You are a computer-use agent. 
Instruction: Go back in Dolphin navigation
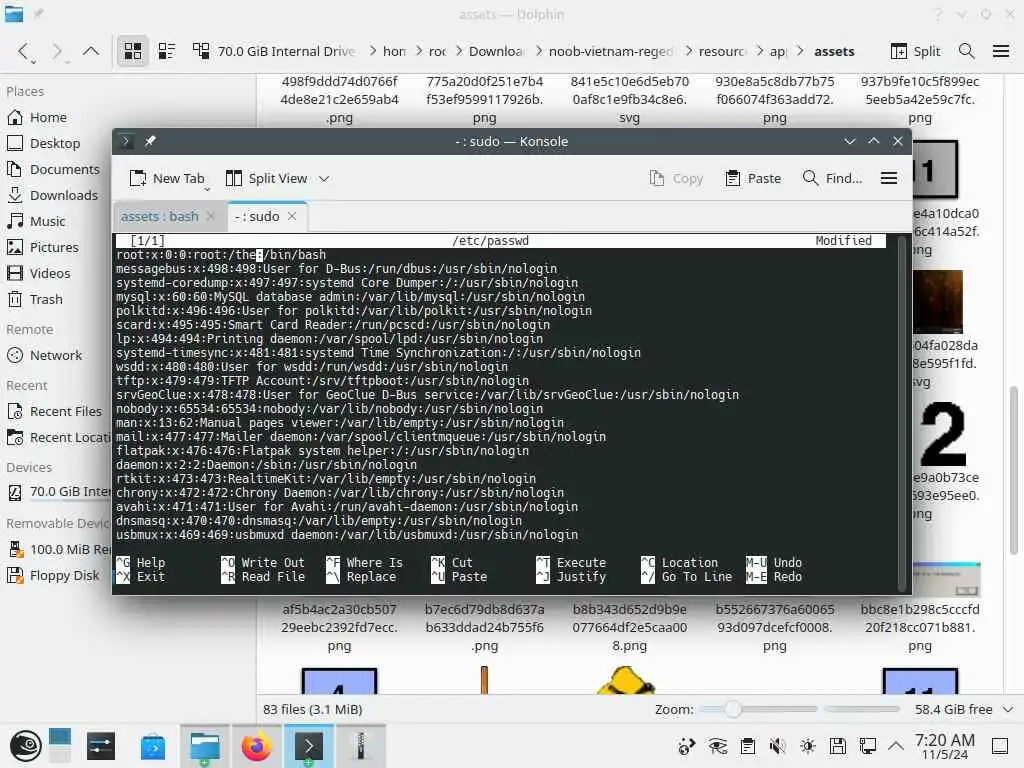coord(24,51)
